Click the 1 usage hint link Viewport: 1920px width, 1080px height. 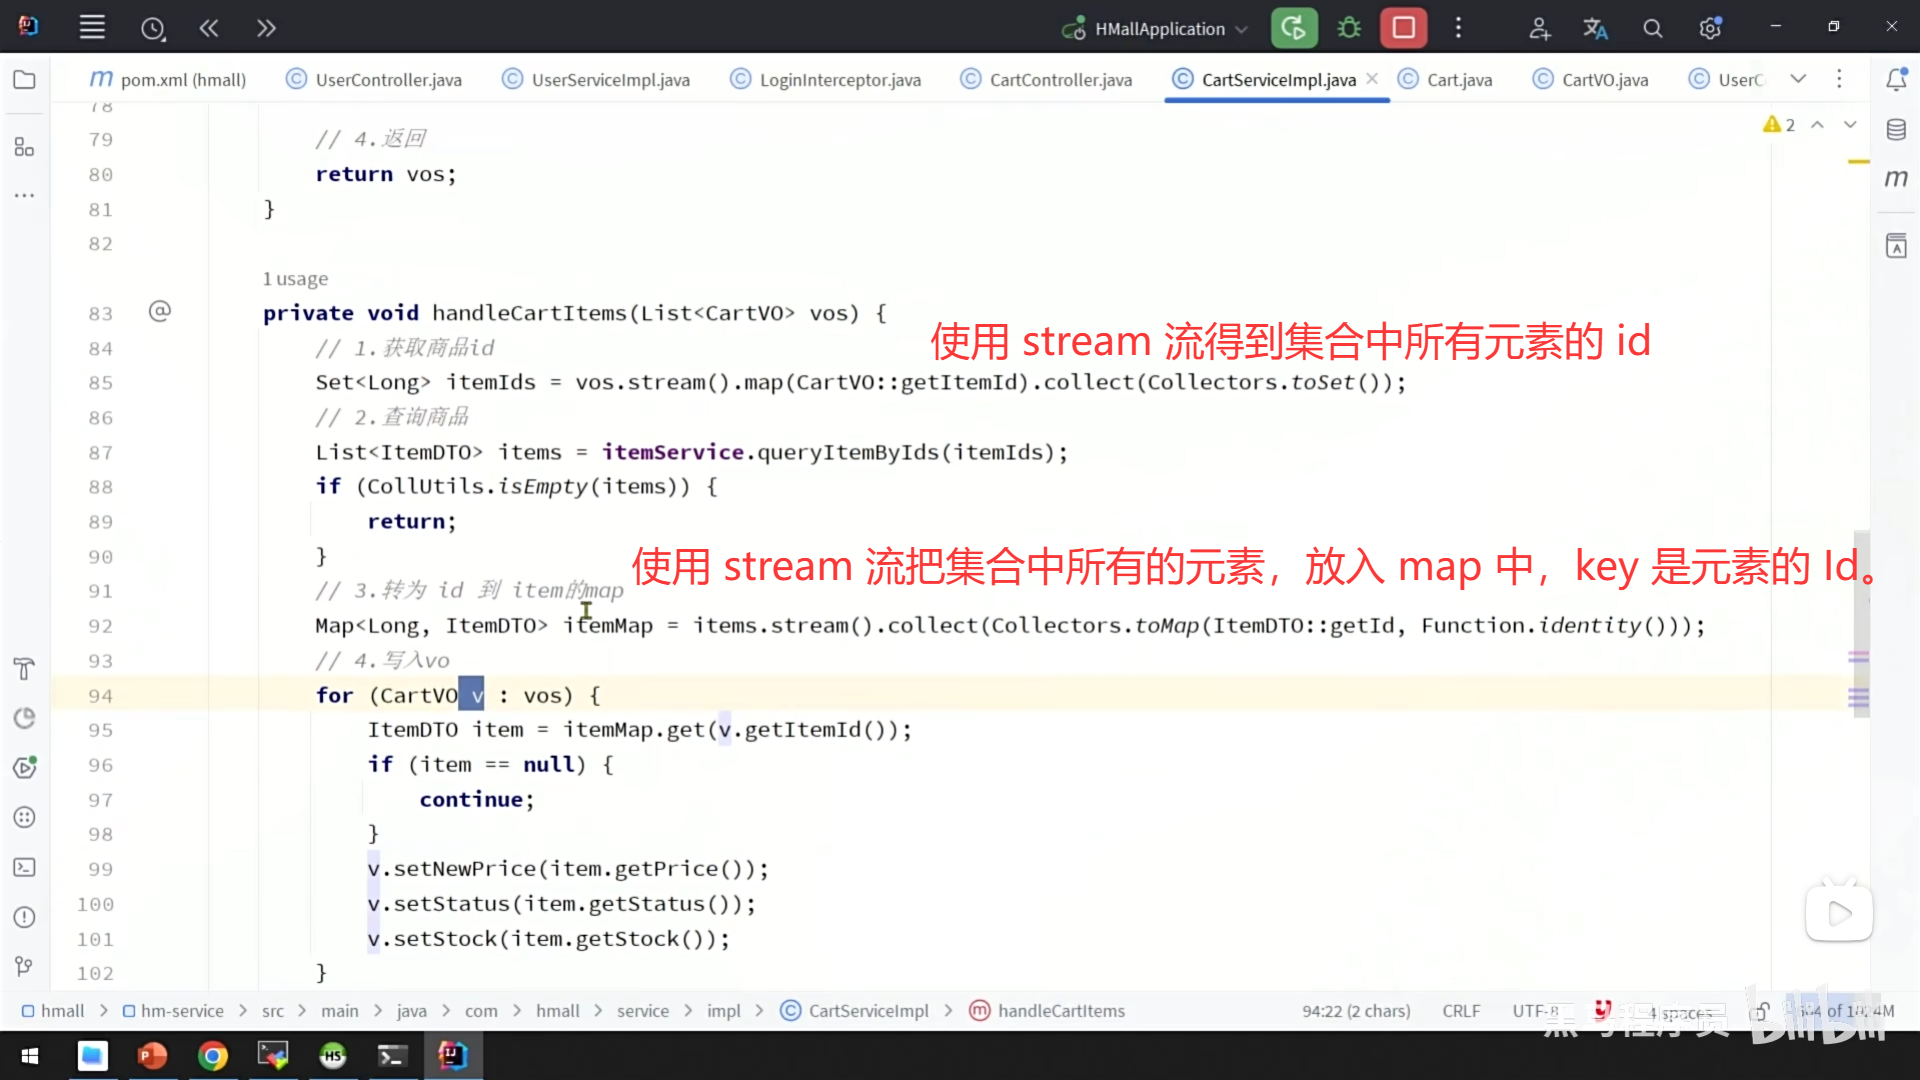(295, 279)
